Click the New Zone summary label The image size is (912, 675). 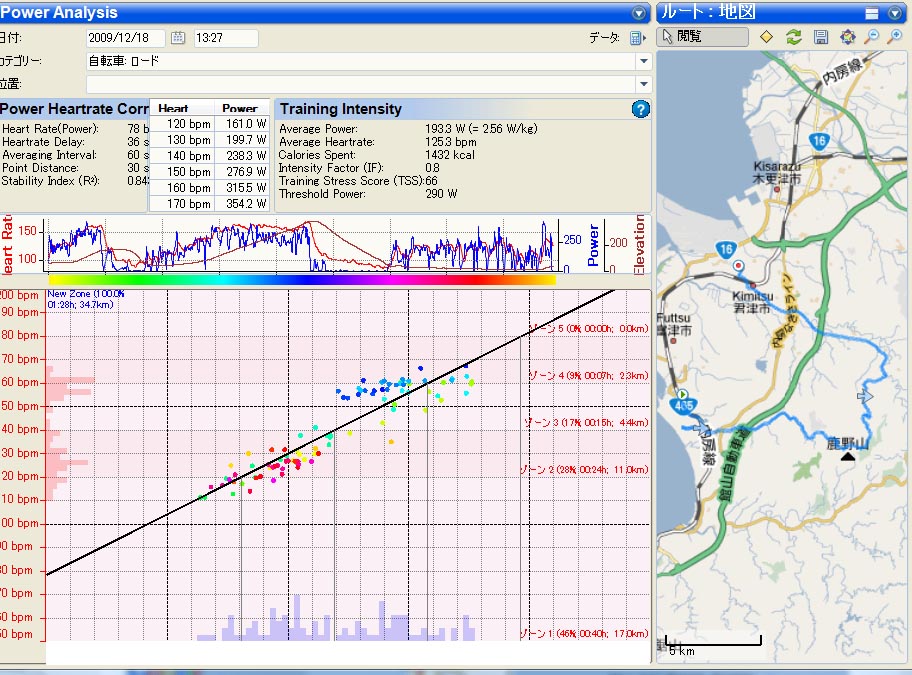(x=86, y=299)
